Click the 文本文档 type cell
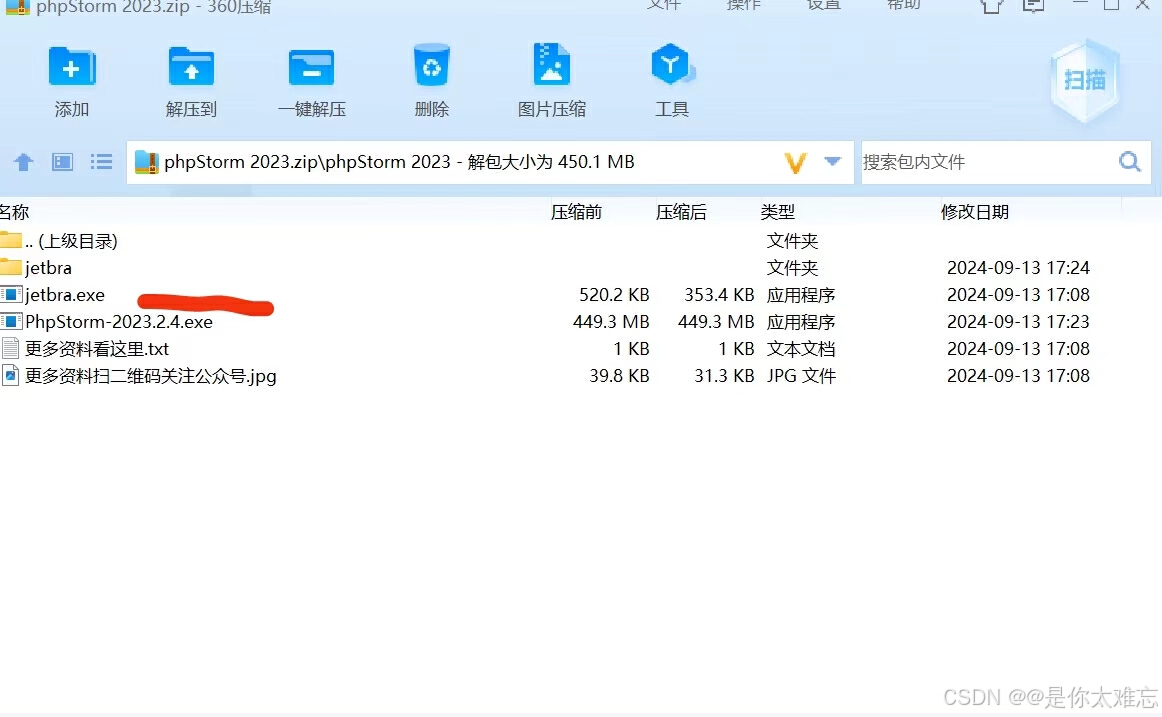This screenshot has height=717, width=1162. [x=801, y=349]
